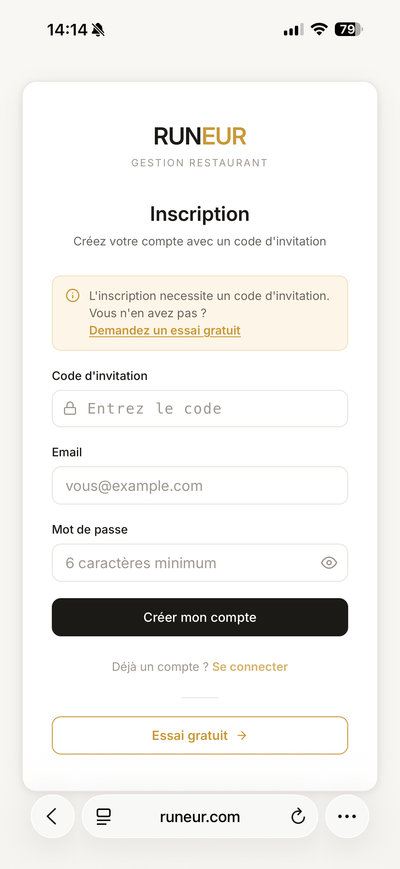Open the Essai gratuit outlined button
The height and width of the screenshot is (869, 400).
pyautogui.click(x=200, y=735)
